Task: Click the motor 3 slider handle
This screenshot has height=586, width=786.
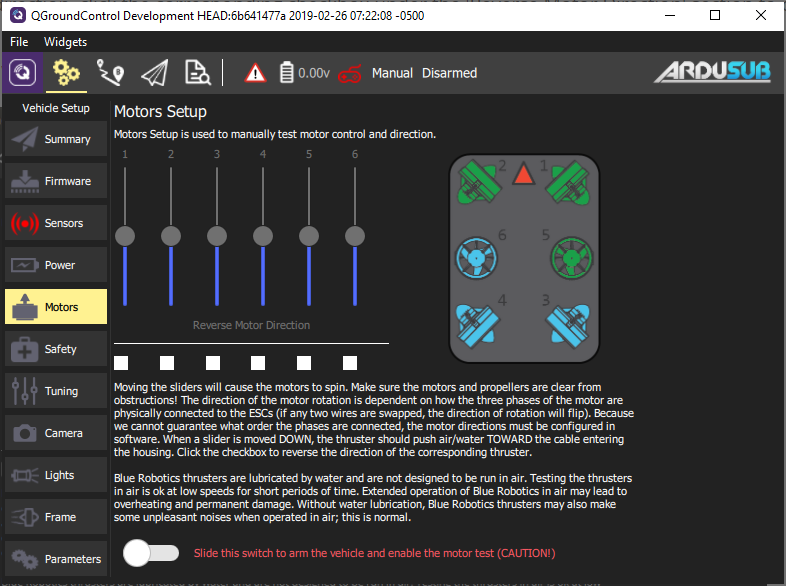Action: pyautogui.click(x=217, y=236)
